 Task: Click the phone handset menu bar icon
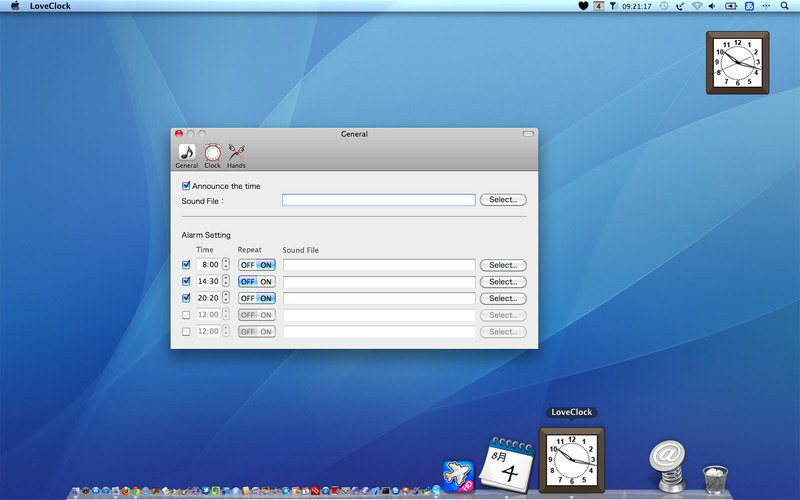[680, 6]
